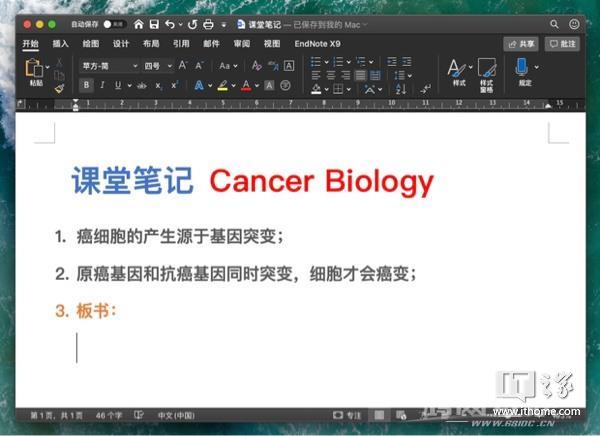Open the 布局 tab
The height and width of the screenshot is (436, 600).
tap(151, 44)
